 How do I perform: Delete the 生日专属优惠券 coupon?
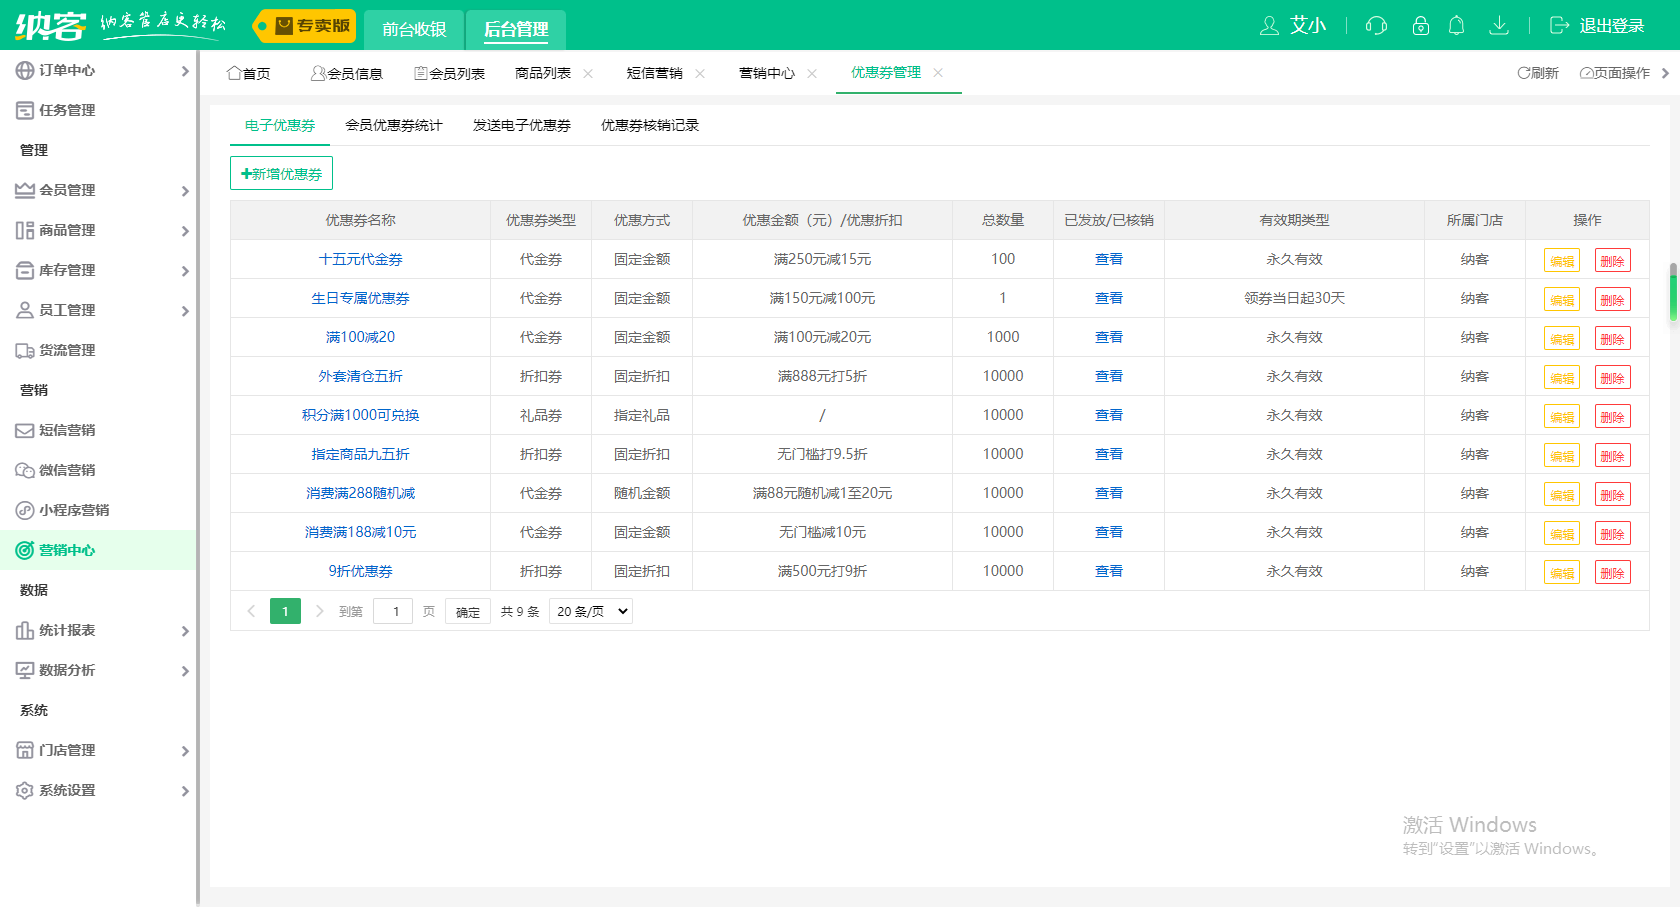coord(1612,300)
